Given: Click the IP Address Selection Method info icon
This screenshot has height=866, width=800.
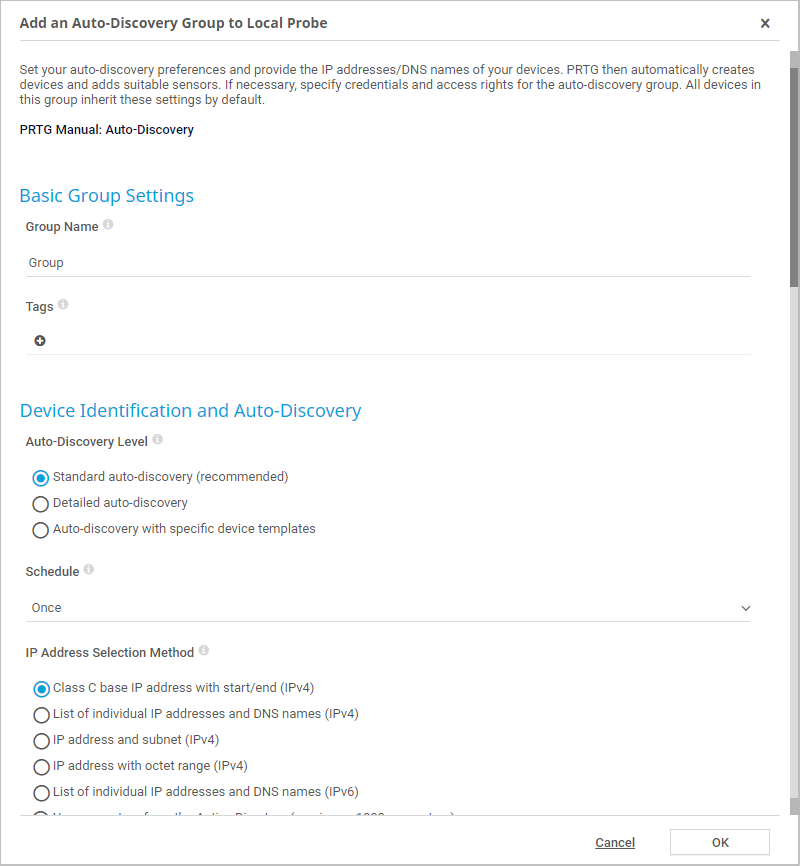Looking at the screenshot, I should (204, 651).
